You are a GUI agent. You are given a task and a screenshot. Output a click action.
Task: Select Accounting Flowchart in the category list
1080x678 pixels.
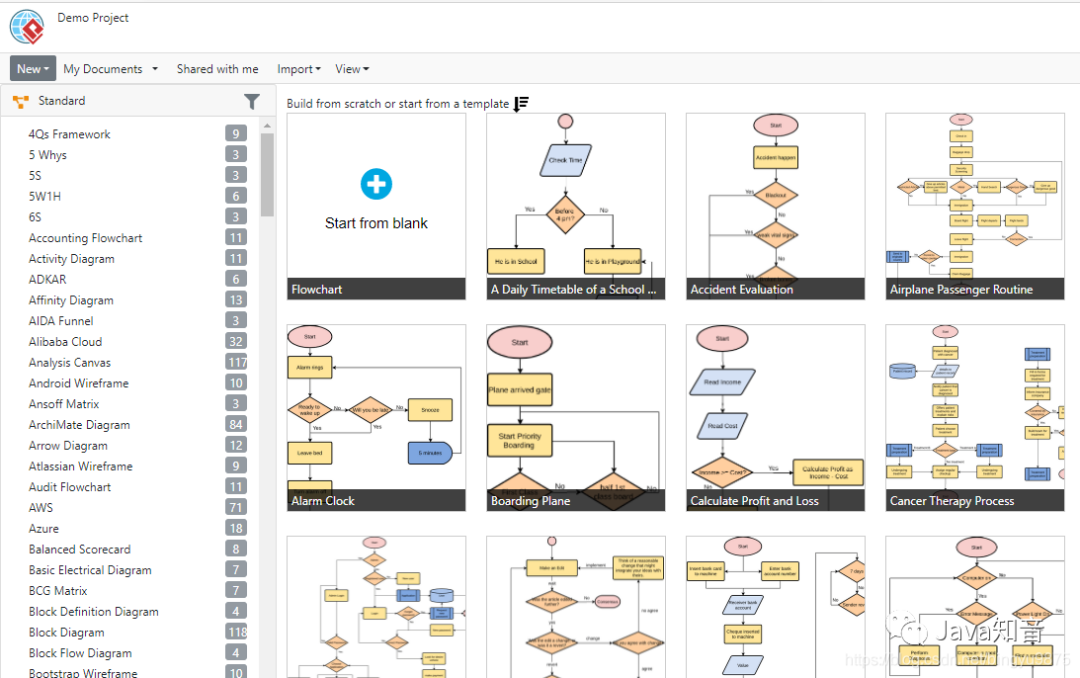pos(85,238)
